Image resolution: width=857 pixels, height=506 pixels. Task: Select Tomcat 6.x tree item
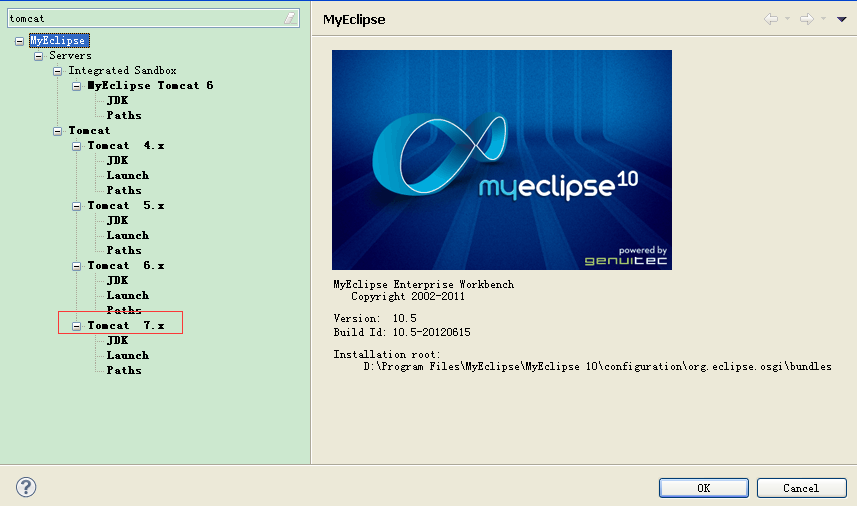pyautogui.click(x=126, y=265)
